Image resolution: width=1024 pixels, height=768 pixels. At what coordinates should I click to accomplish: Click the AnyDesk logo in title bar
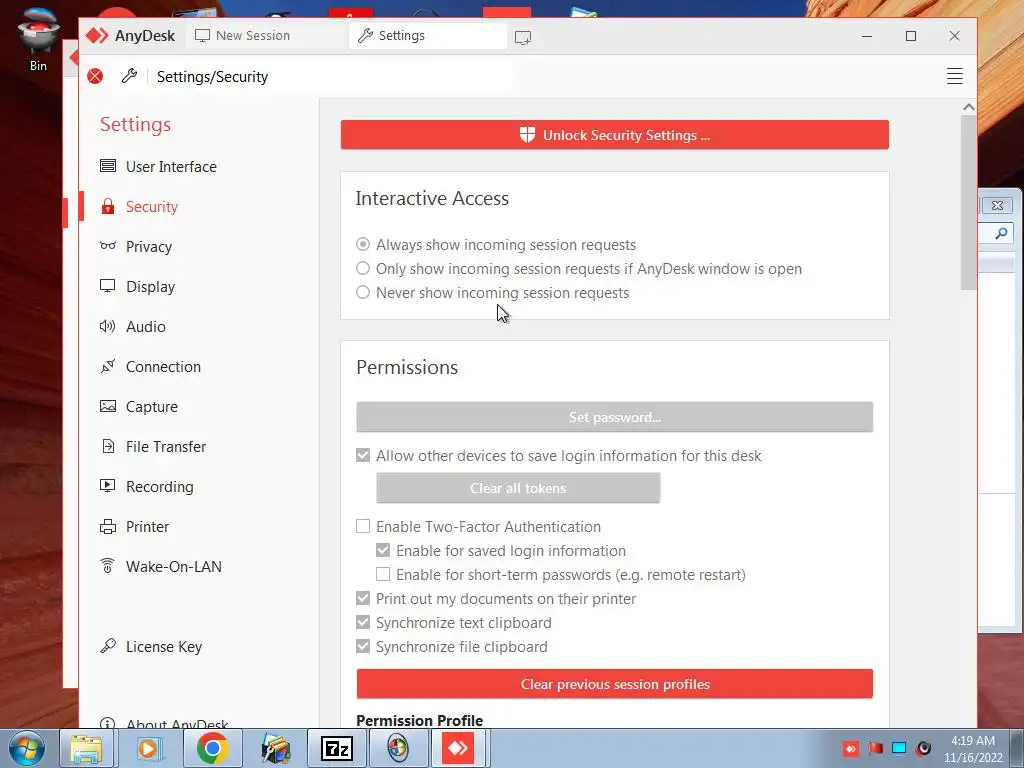click(97, 35)
